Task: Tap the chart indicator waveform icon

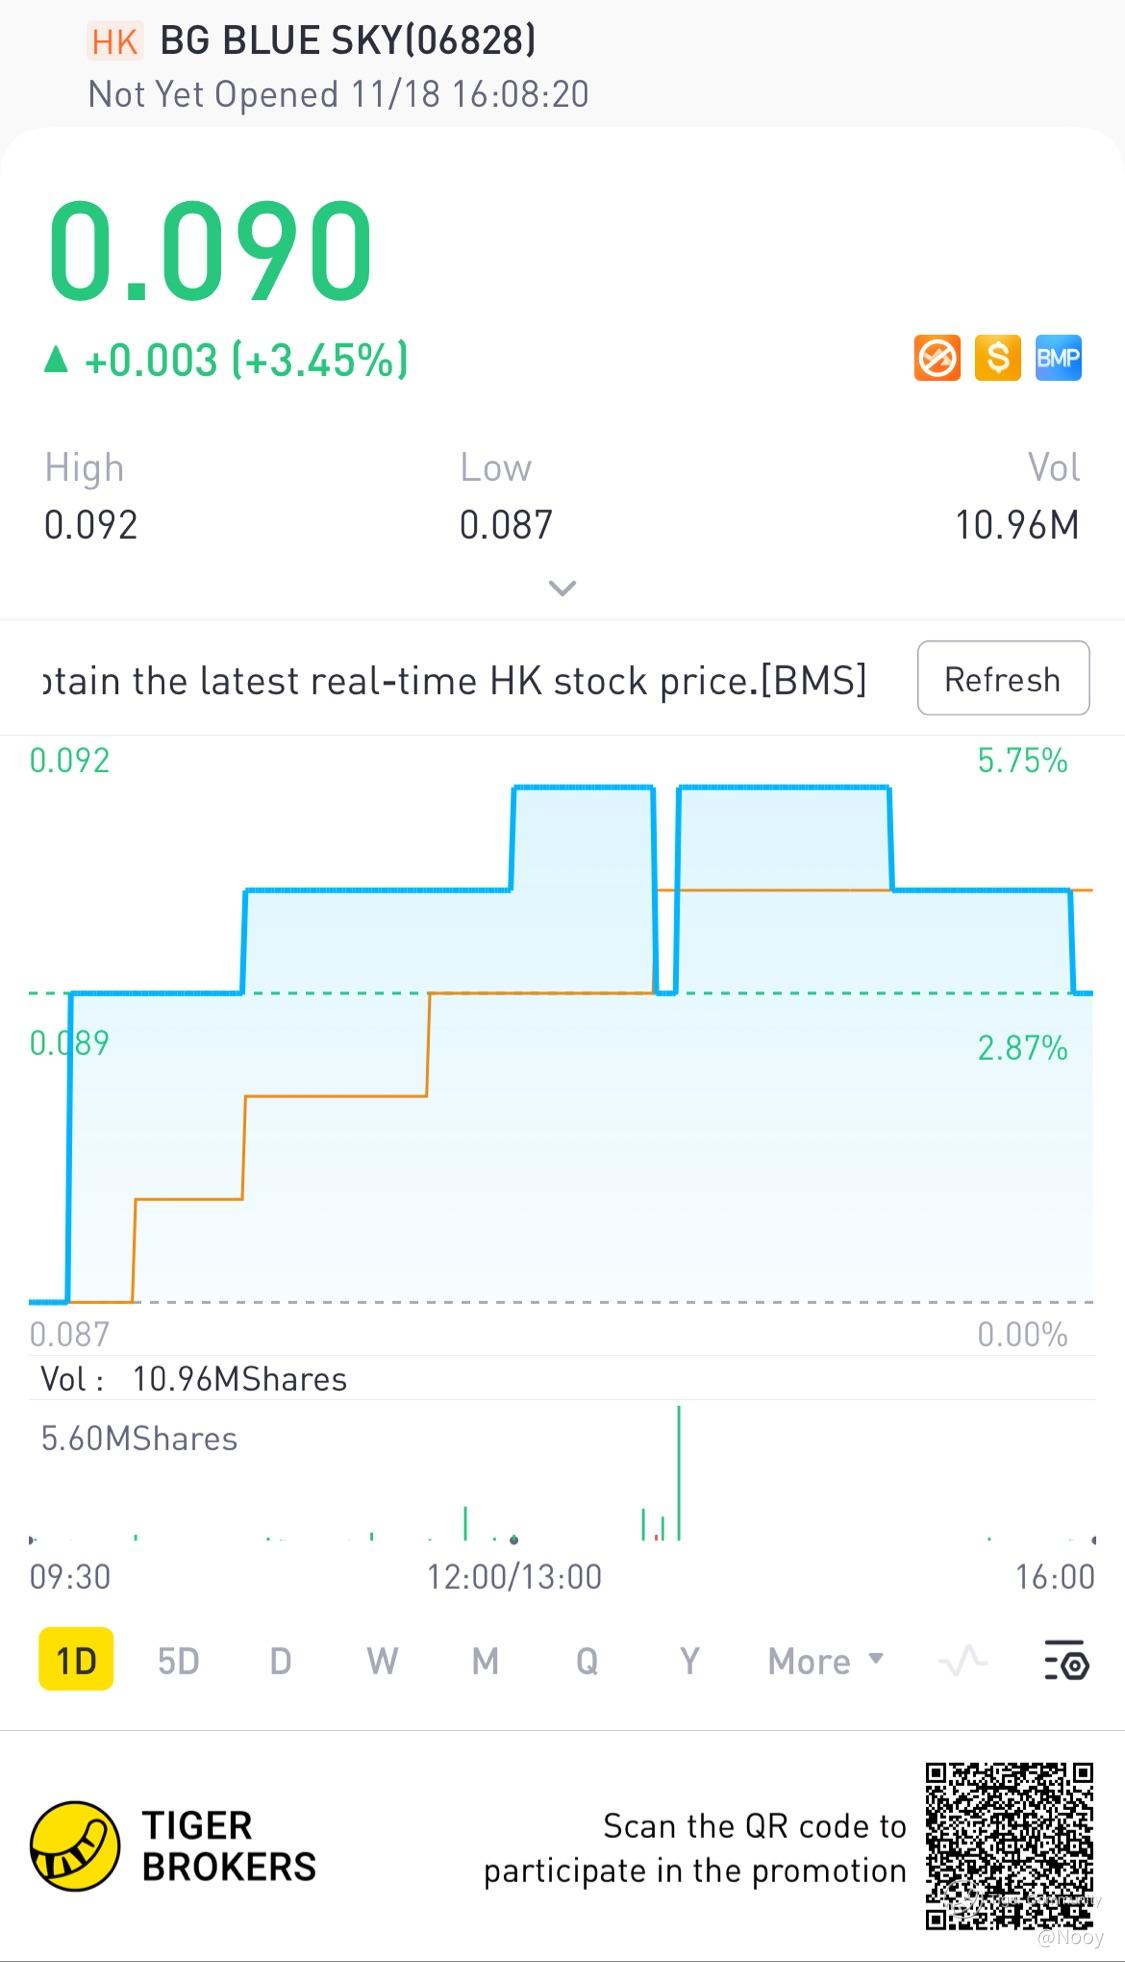Action: [x=963, y=1661]
